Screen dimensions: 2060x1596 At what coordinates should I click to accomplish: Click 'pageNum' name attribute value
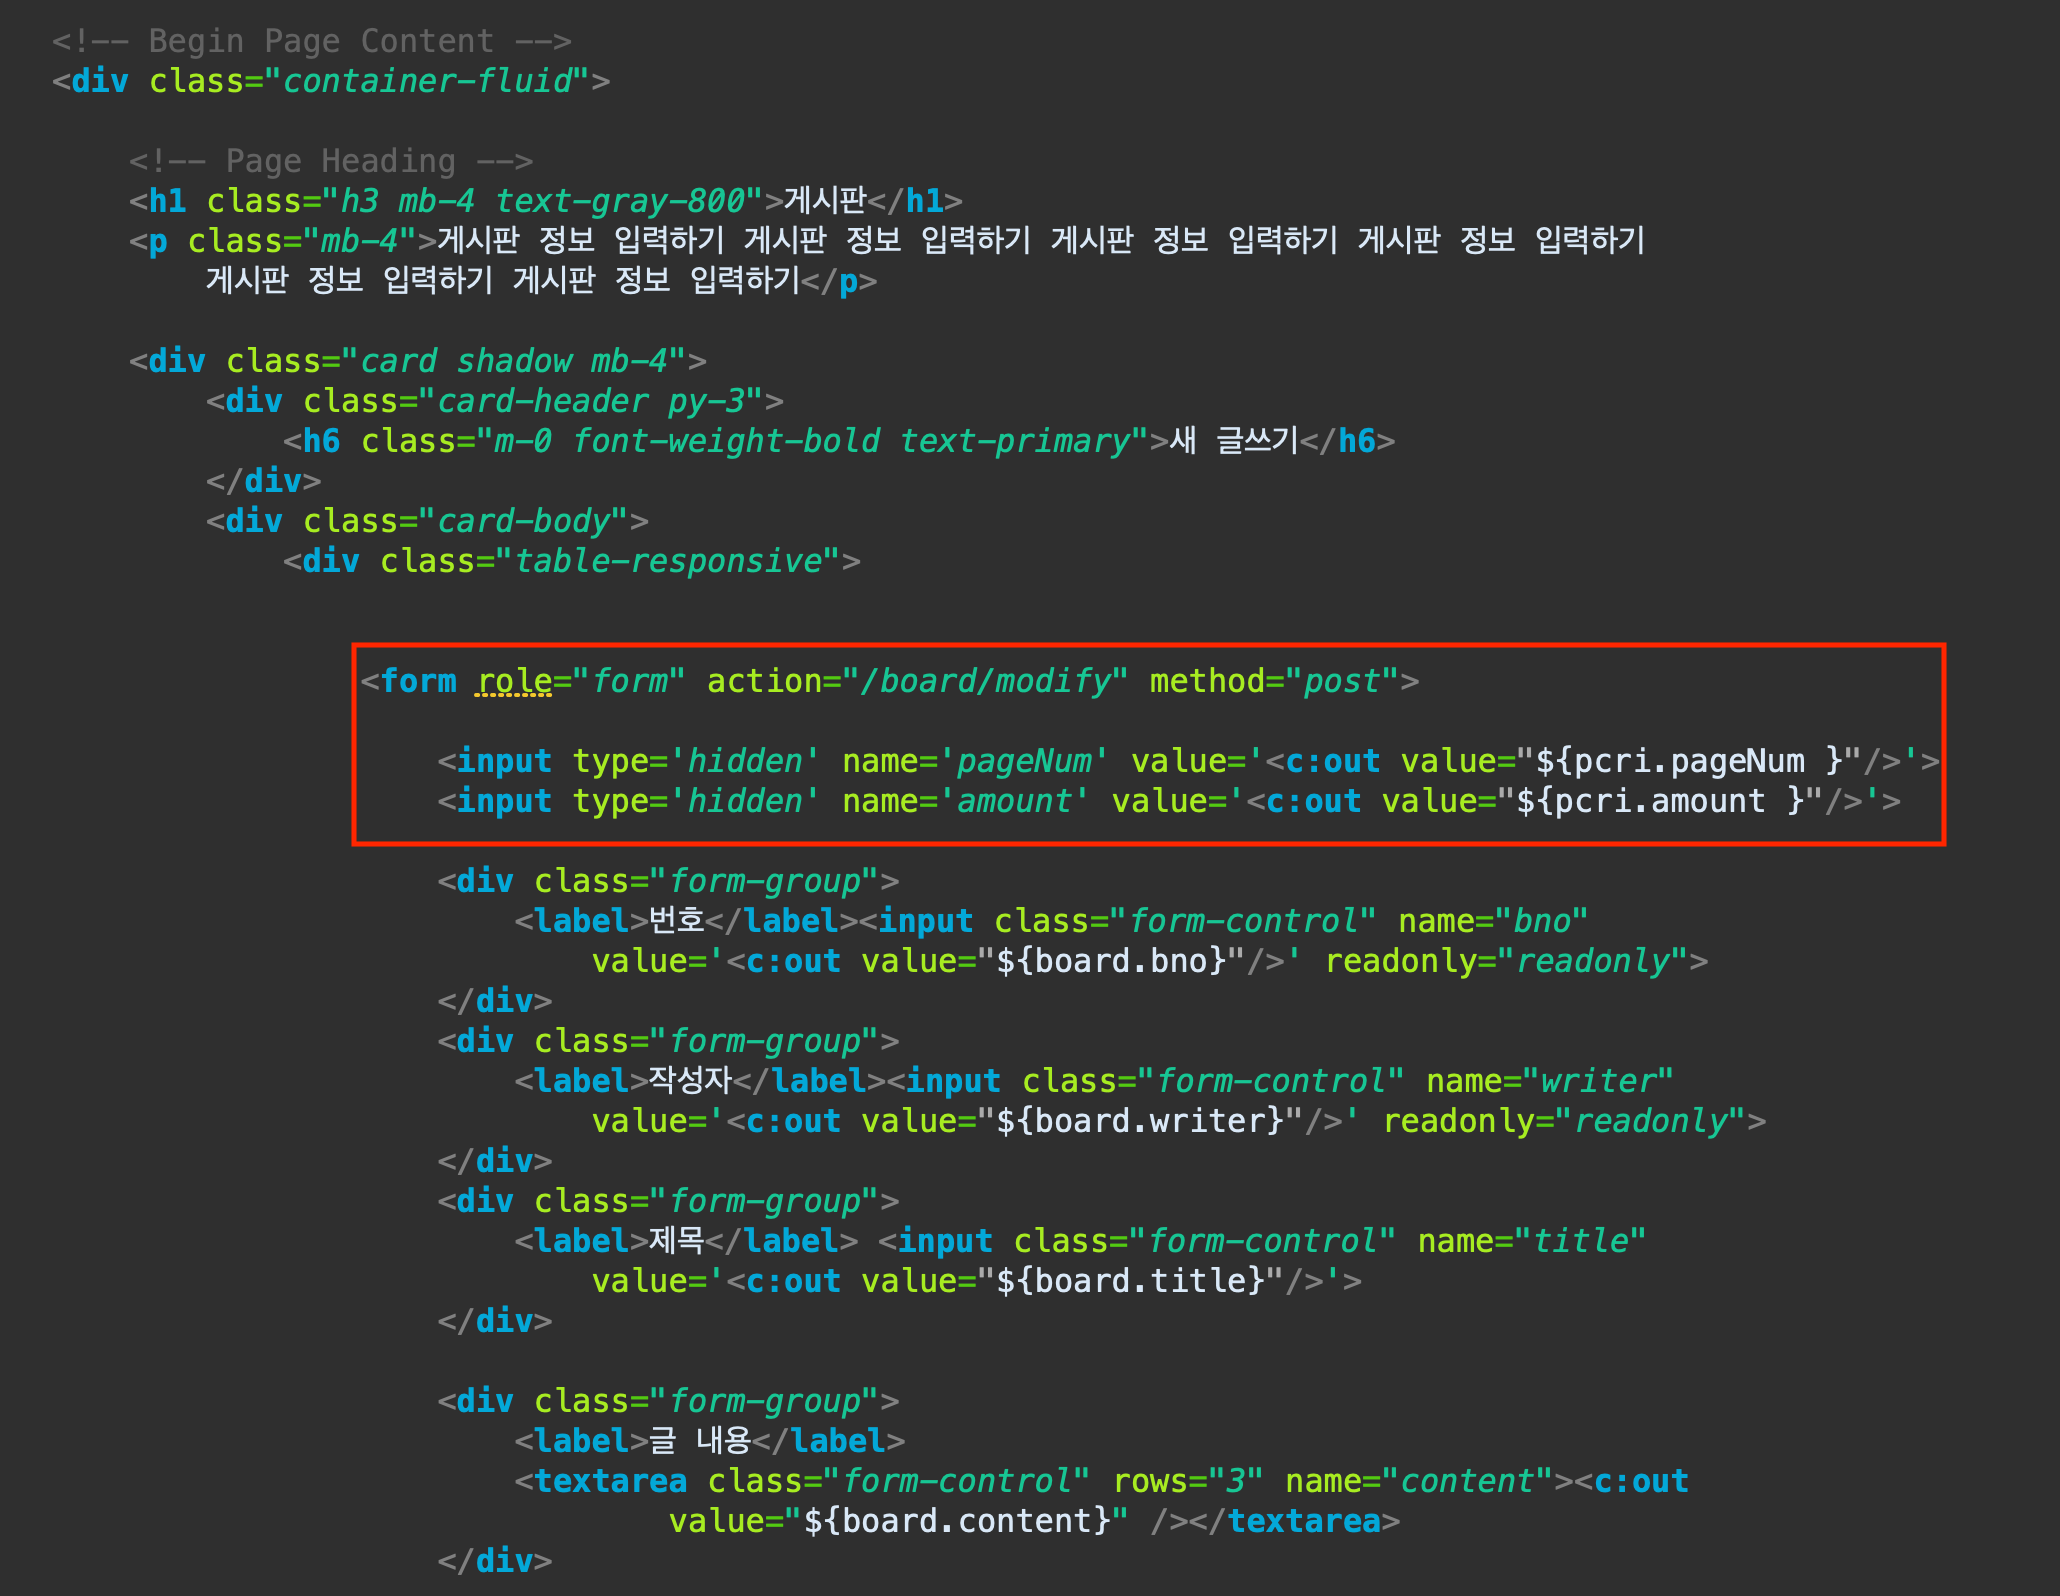(1024, 761)
